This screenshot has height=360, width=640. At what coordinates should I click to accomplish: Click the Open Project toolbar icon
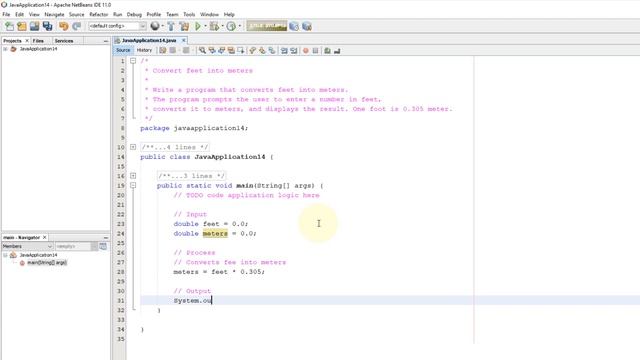click(x=34, y=27)
